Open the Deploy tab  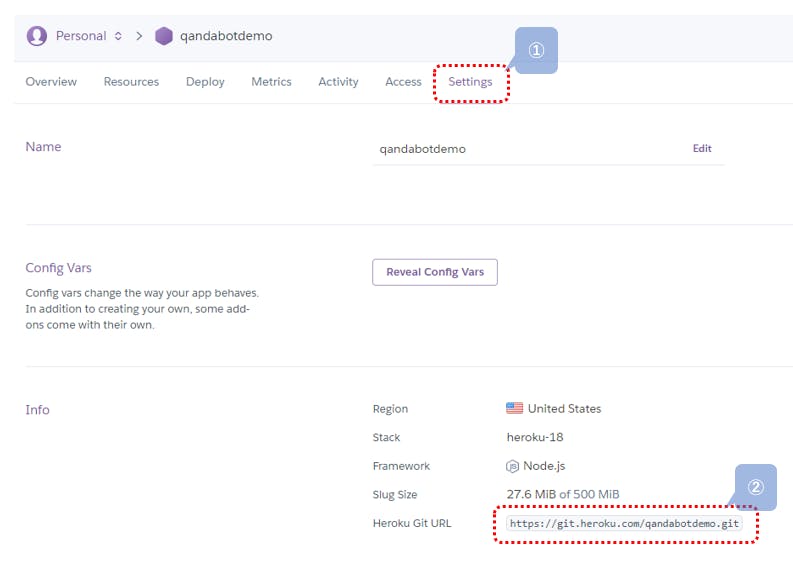click(205, 82)
